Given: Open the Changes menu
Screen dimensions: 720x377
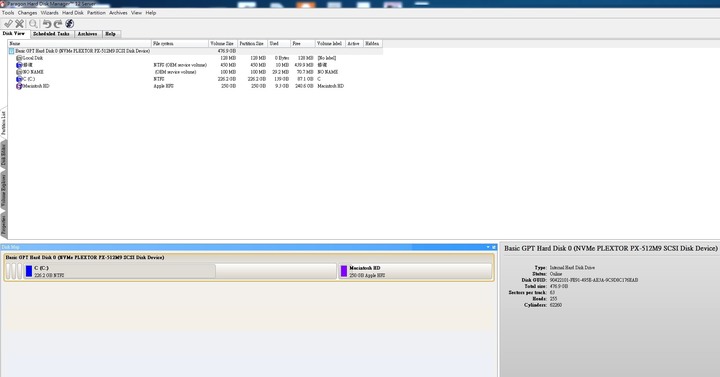Looking at the screenshot, I should pyautogui.click(x=27, y=13).
